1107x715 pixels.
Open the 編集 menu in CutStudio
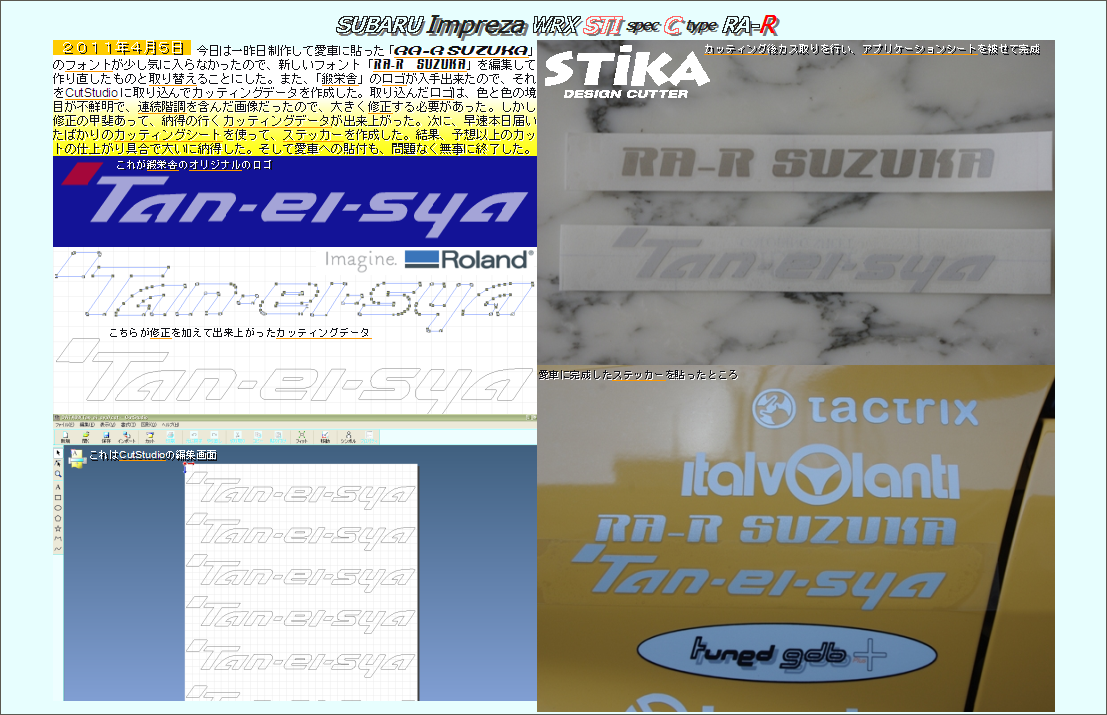pyautogui.click(x=87, y=425)
